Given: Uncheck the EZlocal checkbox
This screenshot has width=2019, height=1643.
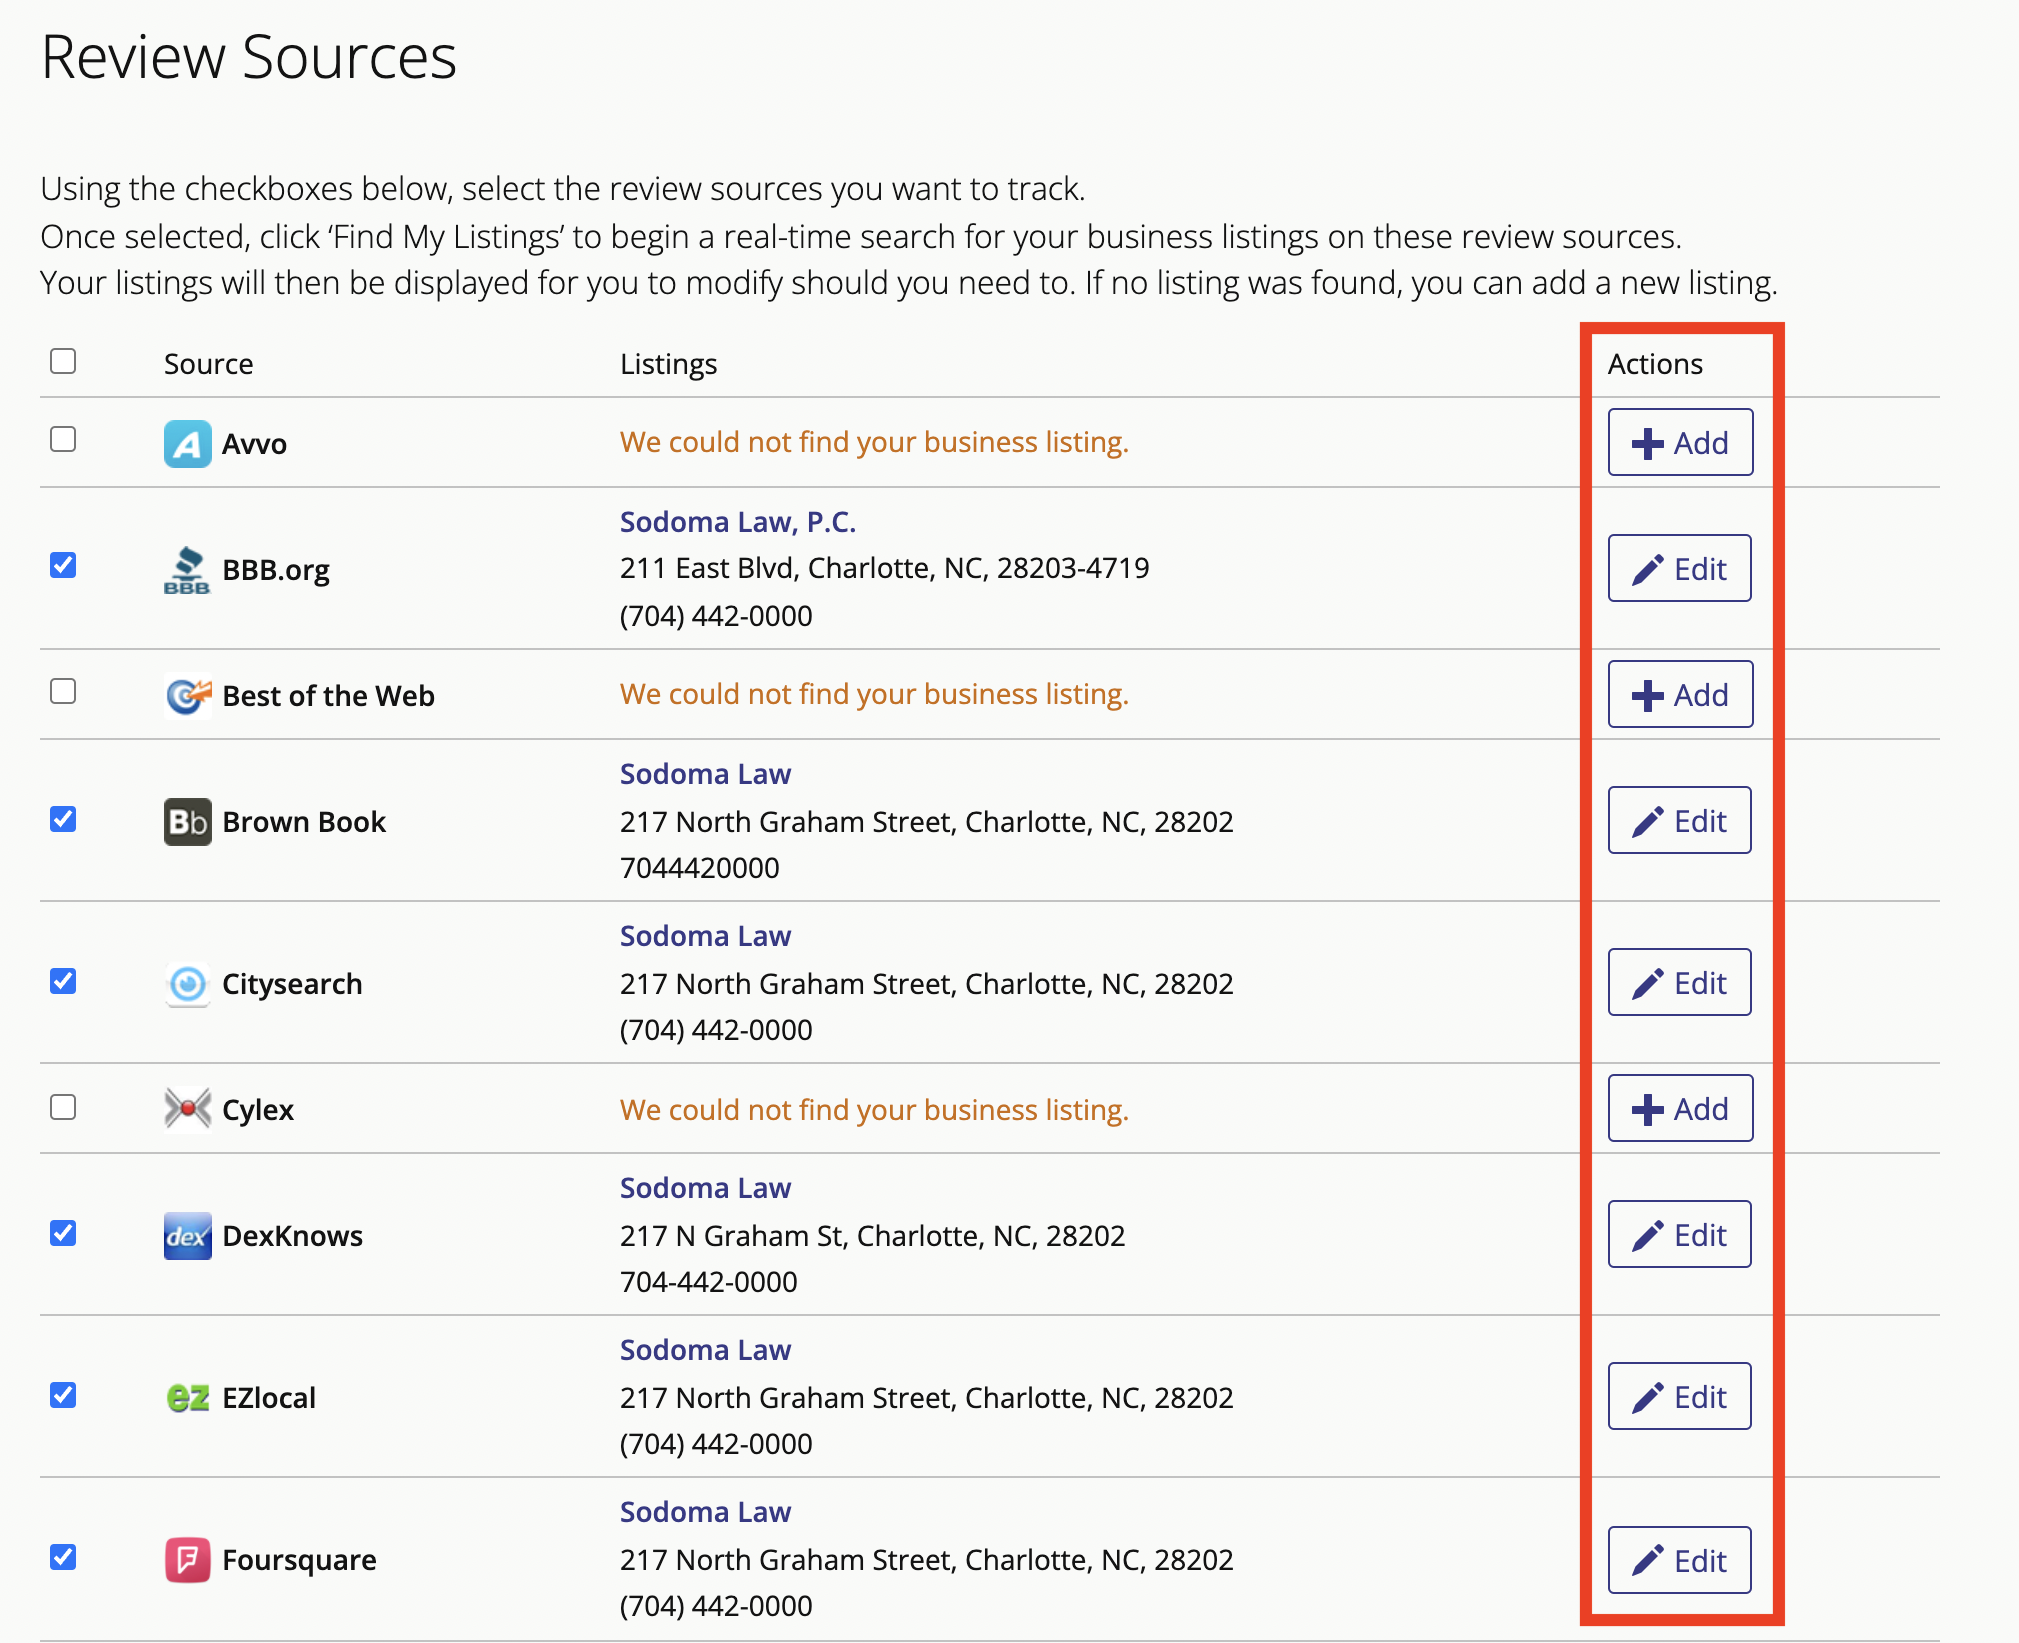Looking at the screenshot, I should [x=63, y=1395].
